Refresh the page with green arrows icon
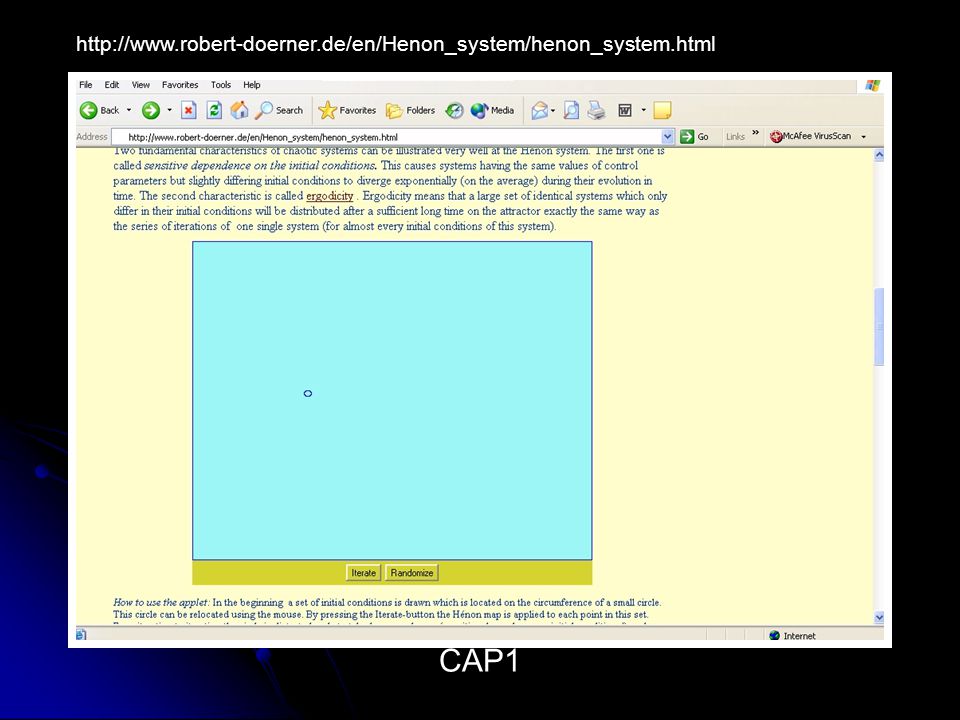 pyautogui.click(x=214, y=110)
